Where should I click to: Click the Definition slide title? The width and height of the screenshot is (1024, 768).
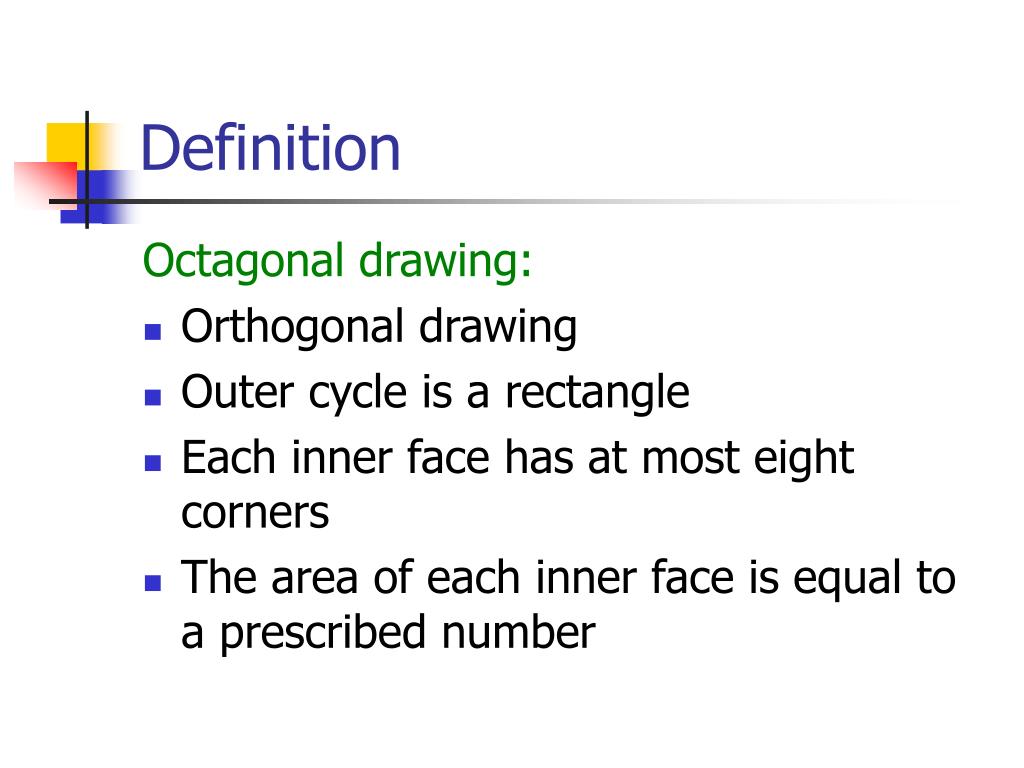coord(270,148)
